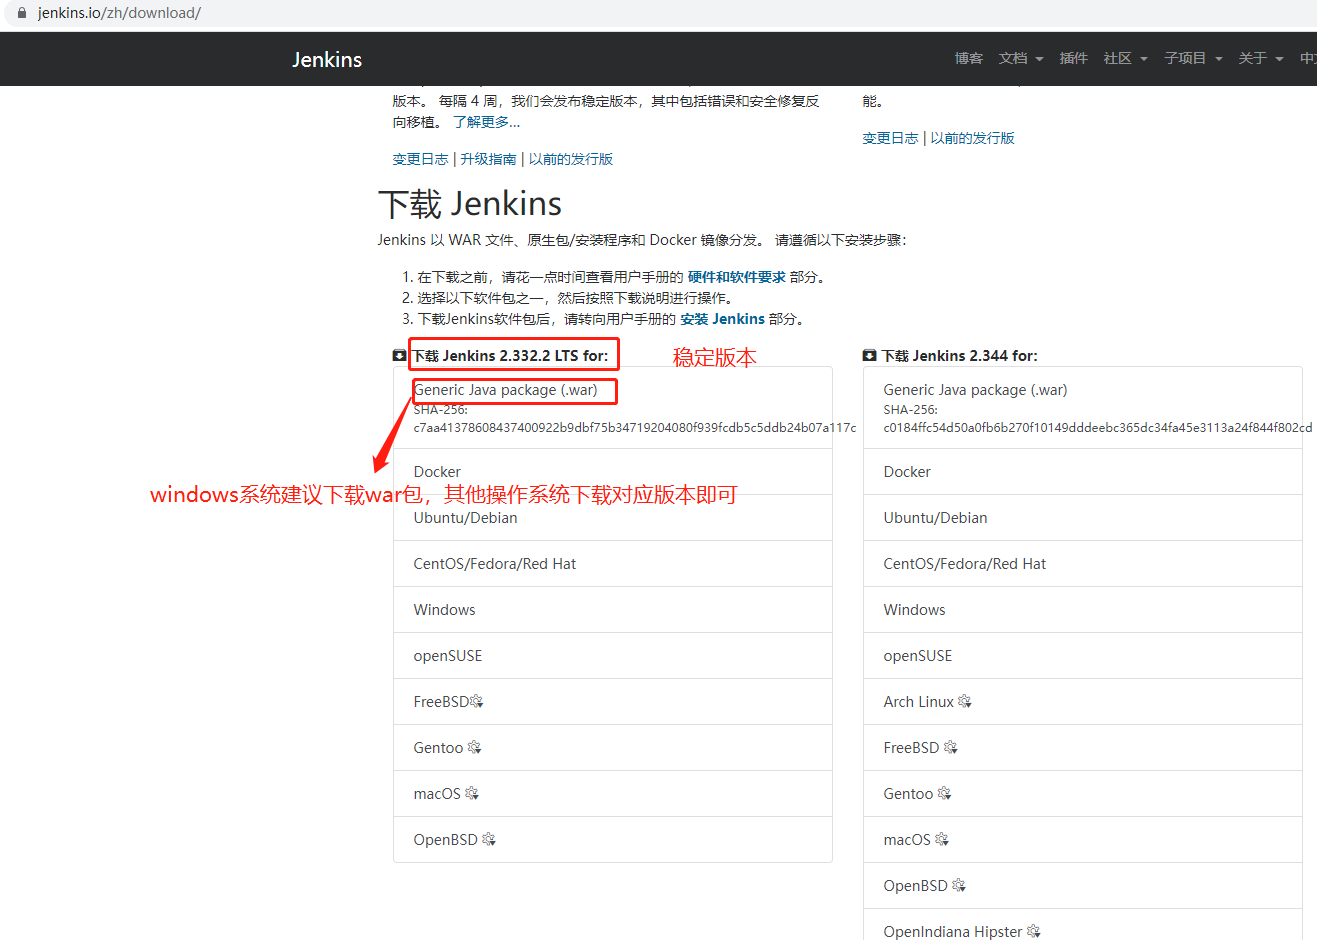The image size is (1317, 940).
Task: Select the weekly CentOS/Fedora/Red Hat option
Action: tap(1083, 564)
